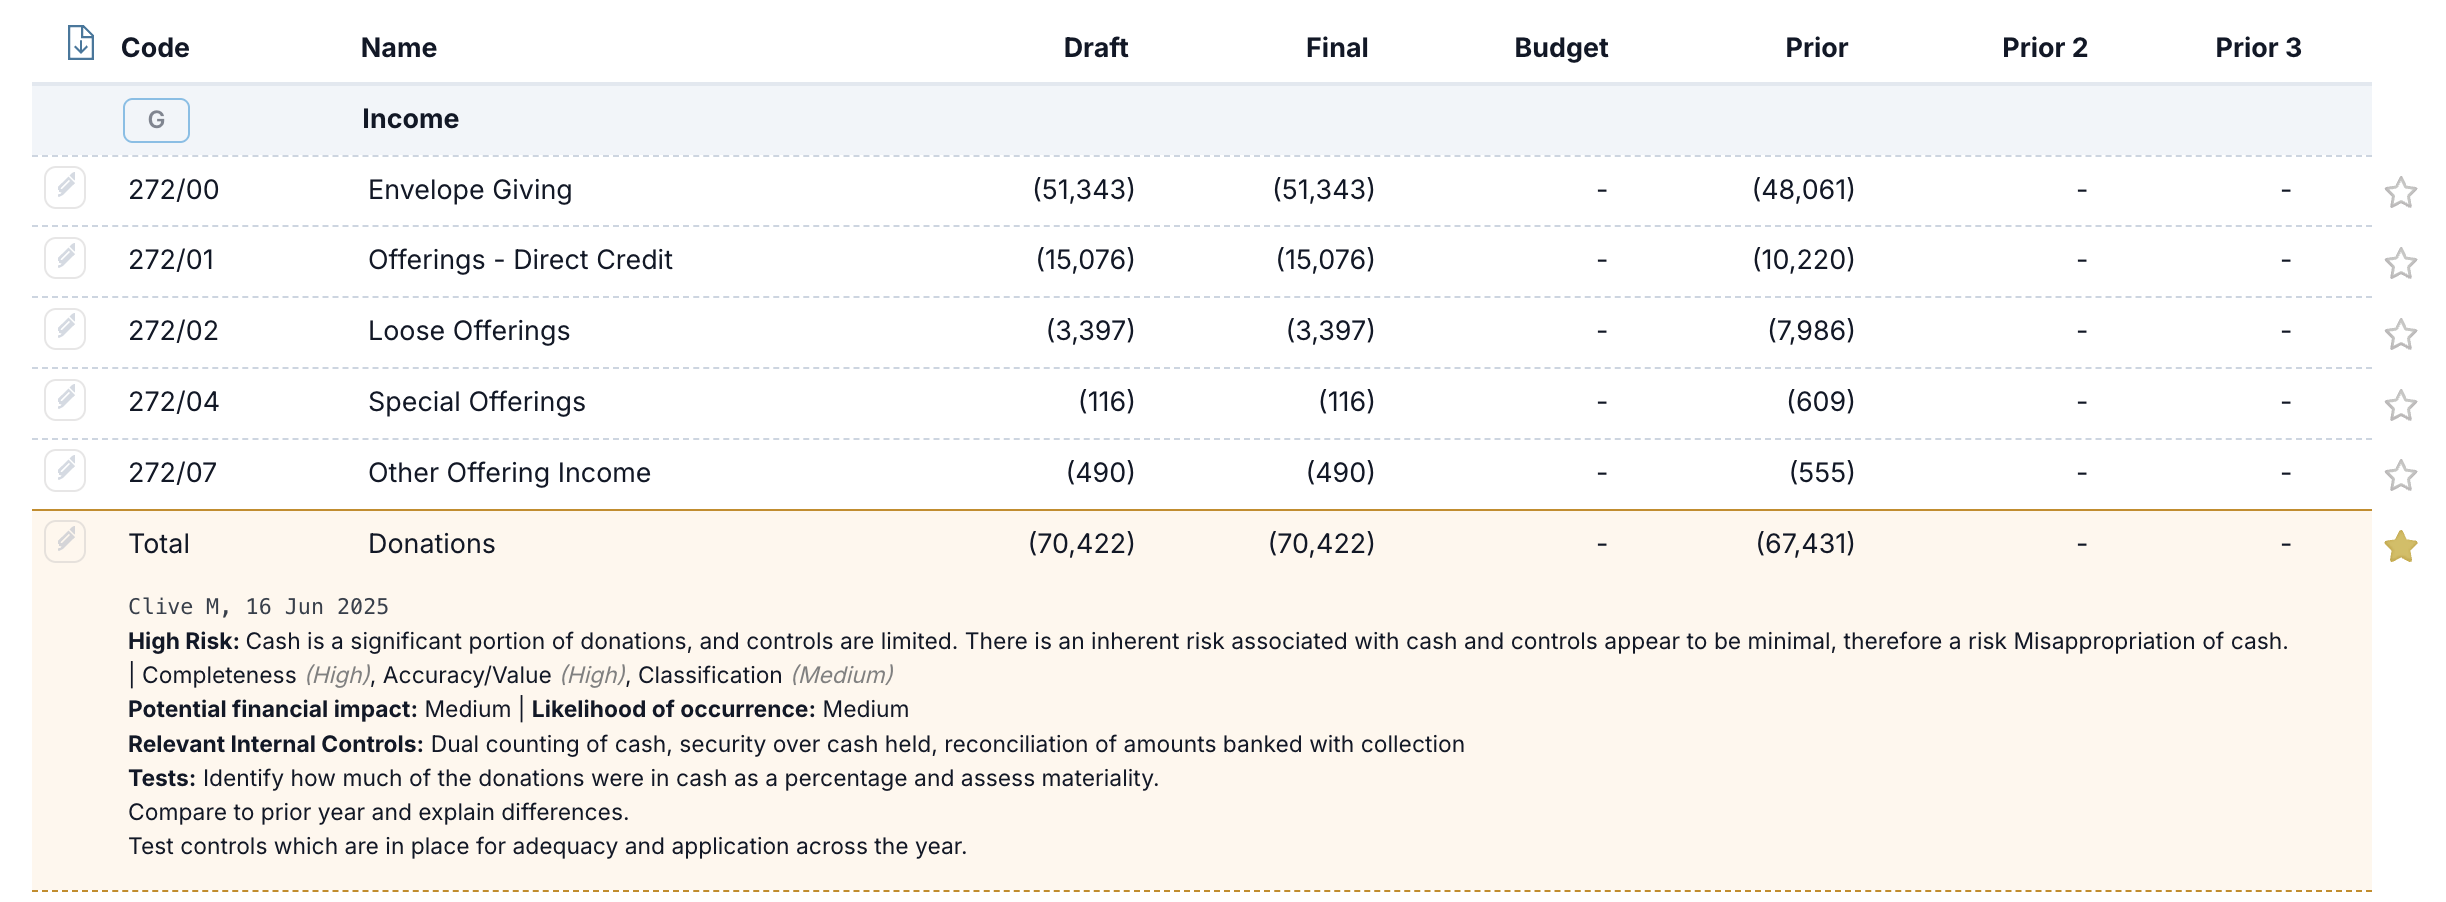The height and width of the screenshot is (902, 2446).
Task: Click the pencil icon for Offerings - Direct Credit
Action: [x=65, y=258]
